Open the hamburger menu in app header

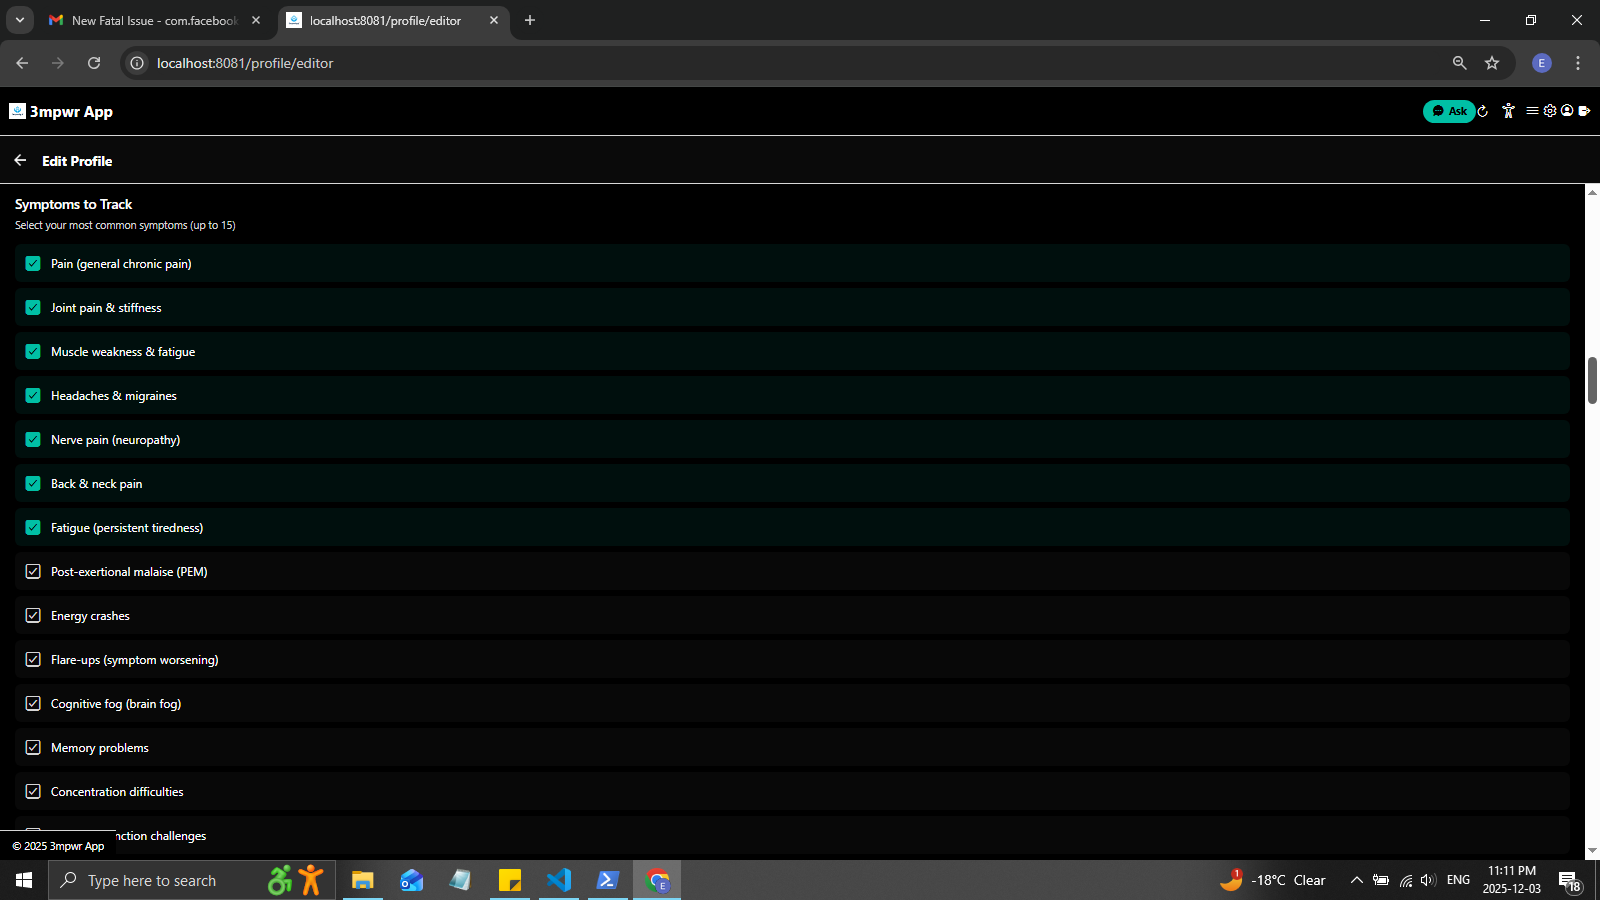pyautogui.click(x=1532, y=111)
